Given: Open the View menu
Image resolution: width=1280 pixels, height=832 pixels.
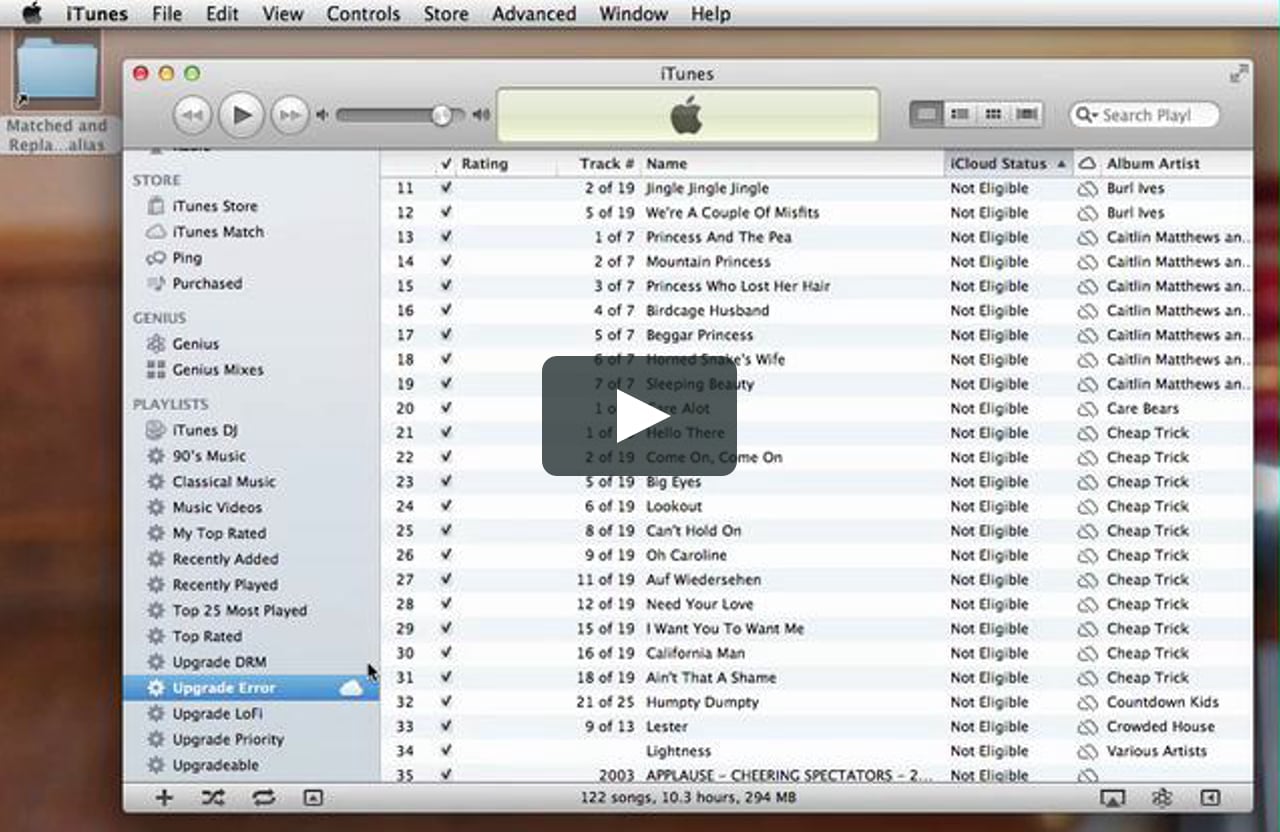Looking at the screenshot, I should click(283, 14).
